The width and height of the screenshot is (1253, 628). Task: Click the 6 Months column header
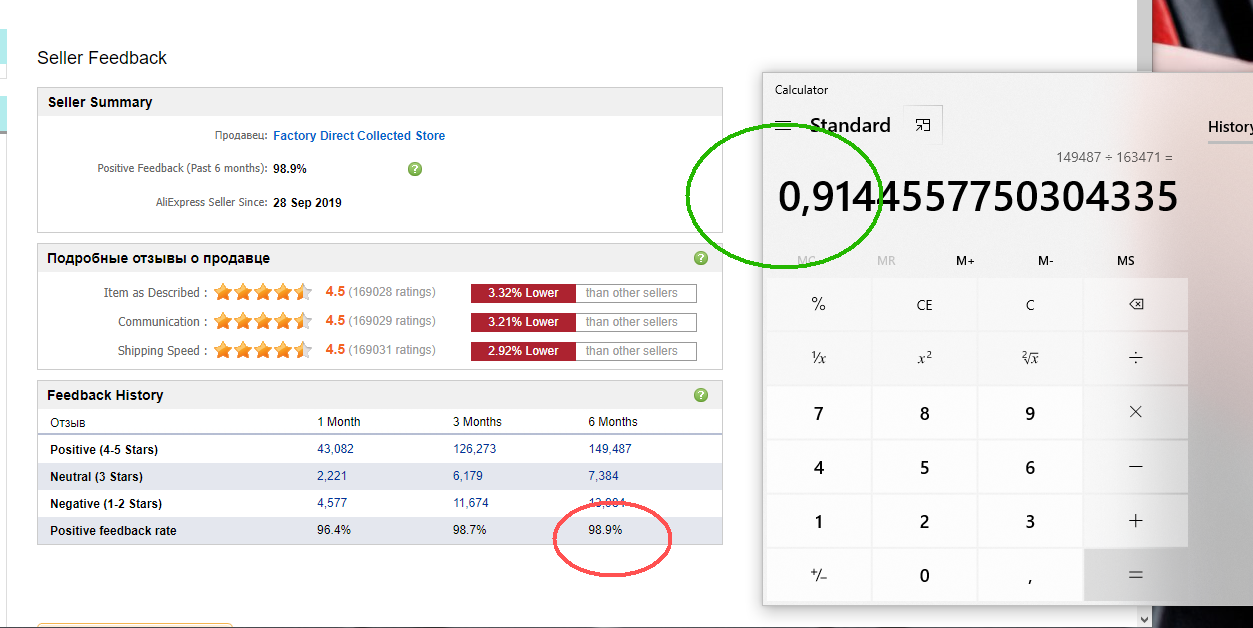(613, 422)
